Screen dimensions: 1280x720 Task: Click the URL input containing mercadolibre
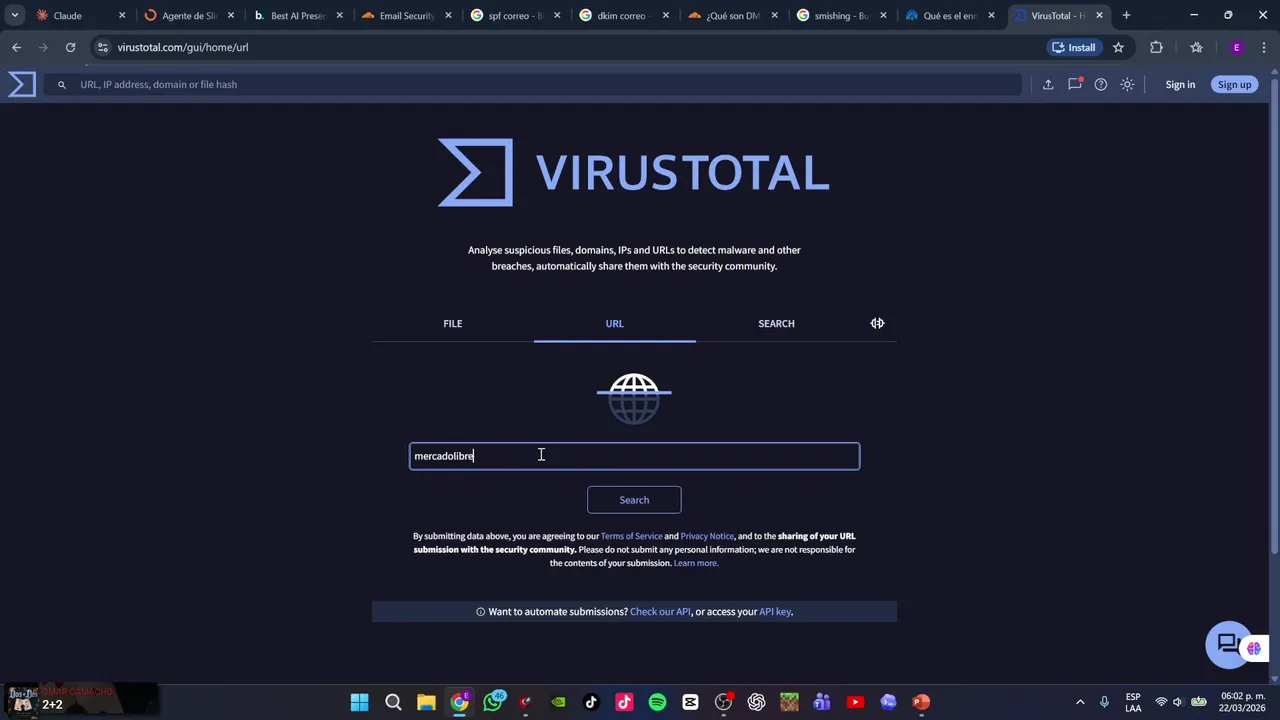tap(634, 456)
